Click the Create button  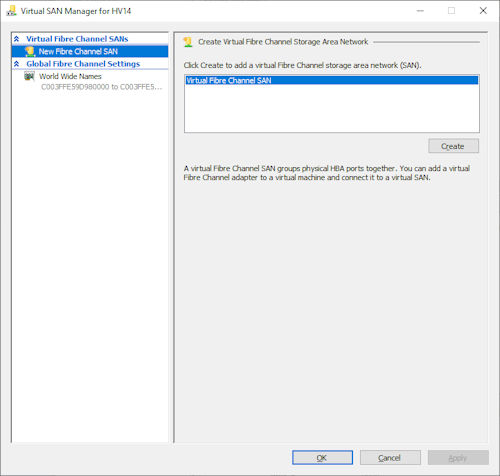(453, 146)
